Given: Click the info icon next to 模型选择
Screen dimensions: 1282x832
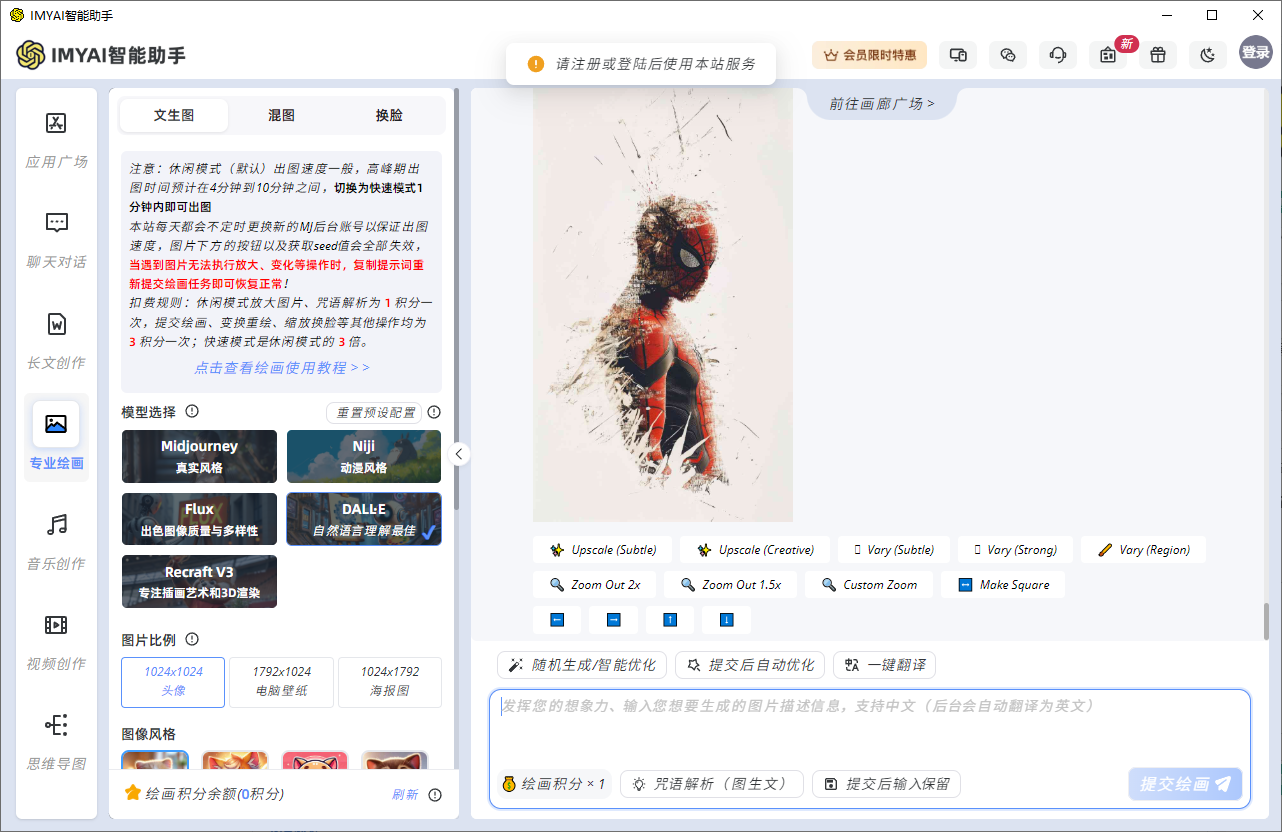Looking at the screenshot, I should [192, 411].
